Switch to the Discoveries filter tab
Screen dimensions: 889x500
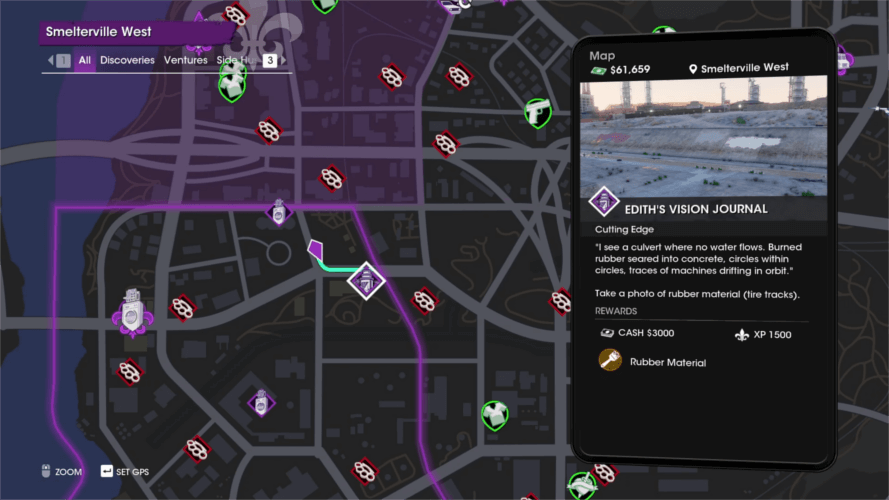(x=127, y=60)
